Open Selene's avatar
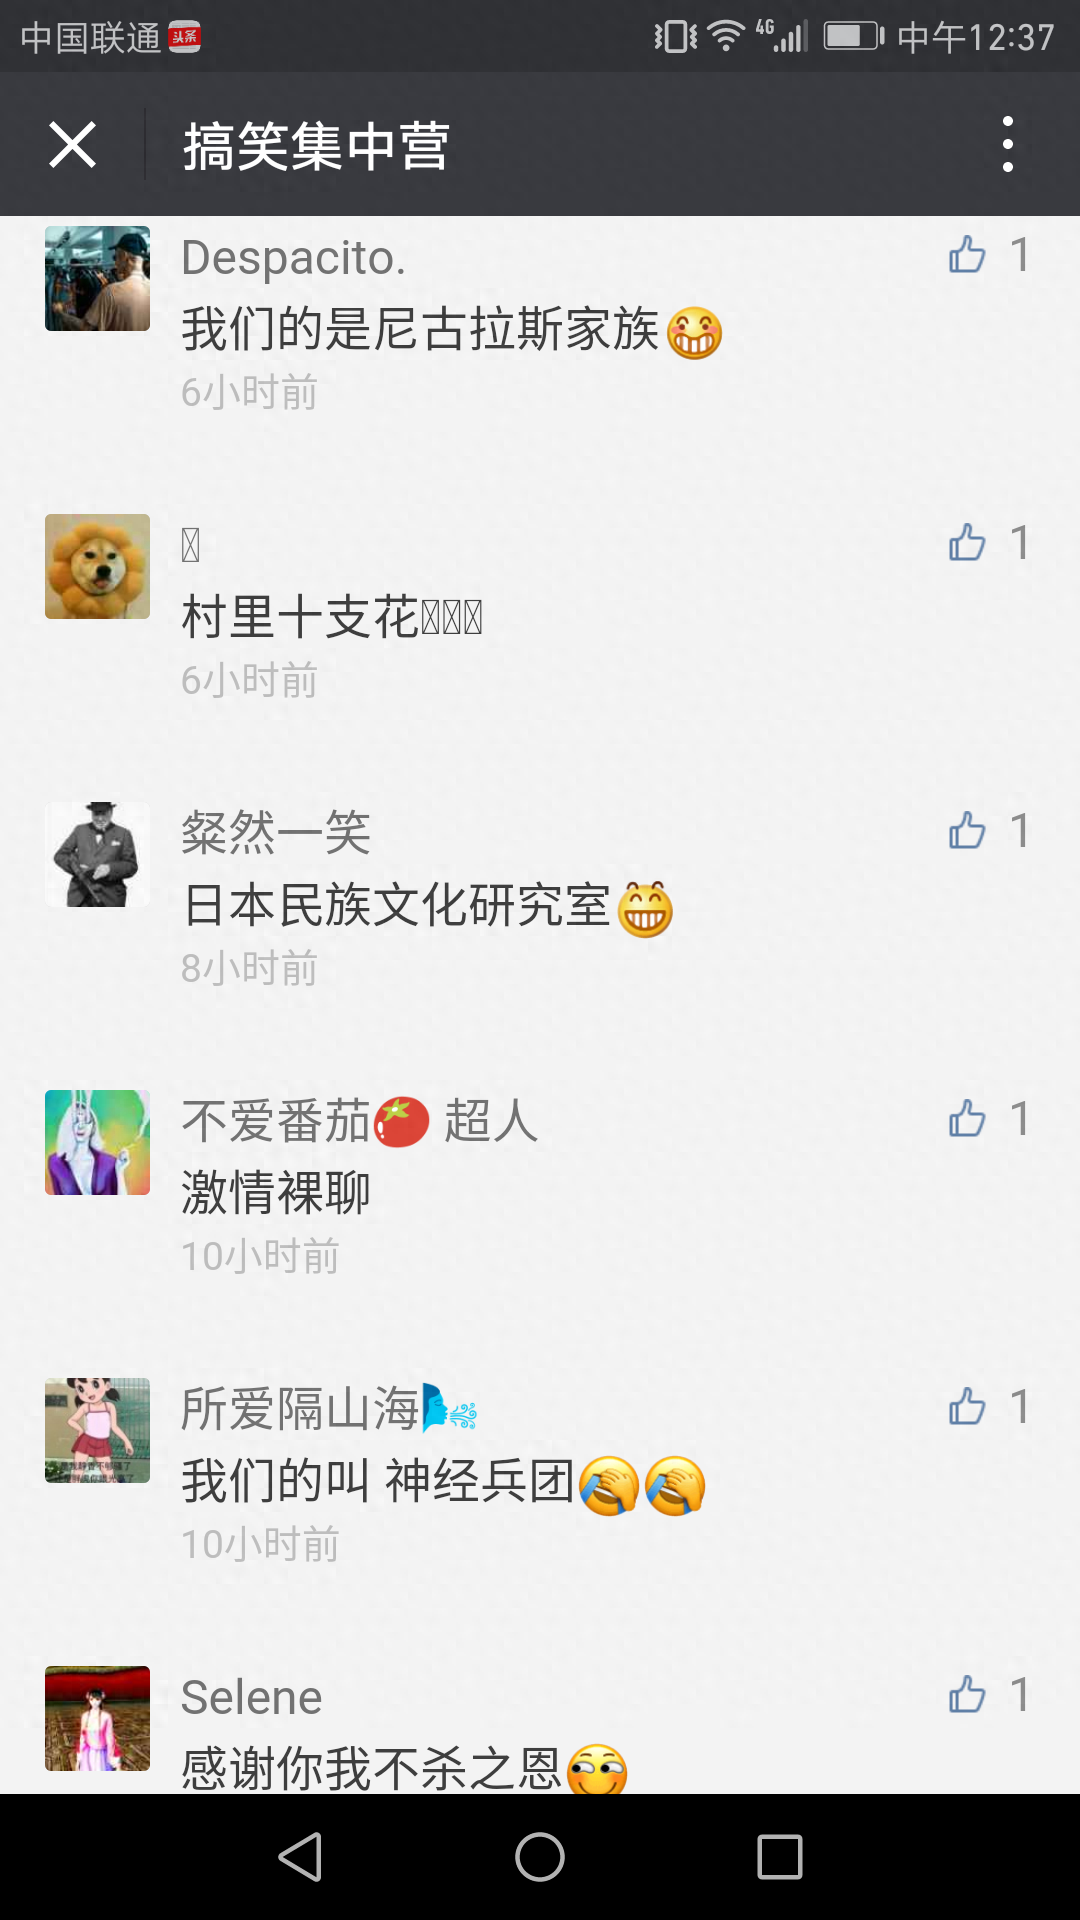 97,1718
